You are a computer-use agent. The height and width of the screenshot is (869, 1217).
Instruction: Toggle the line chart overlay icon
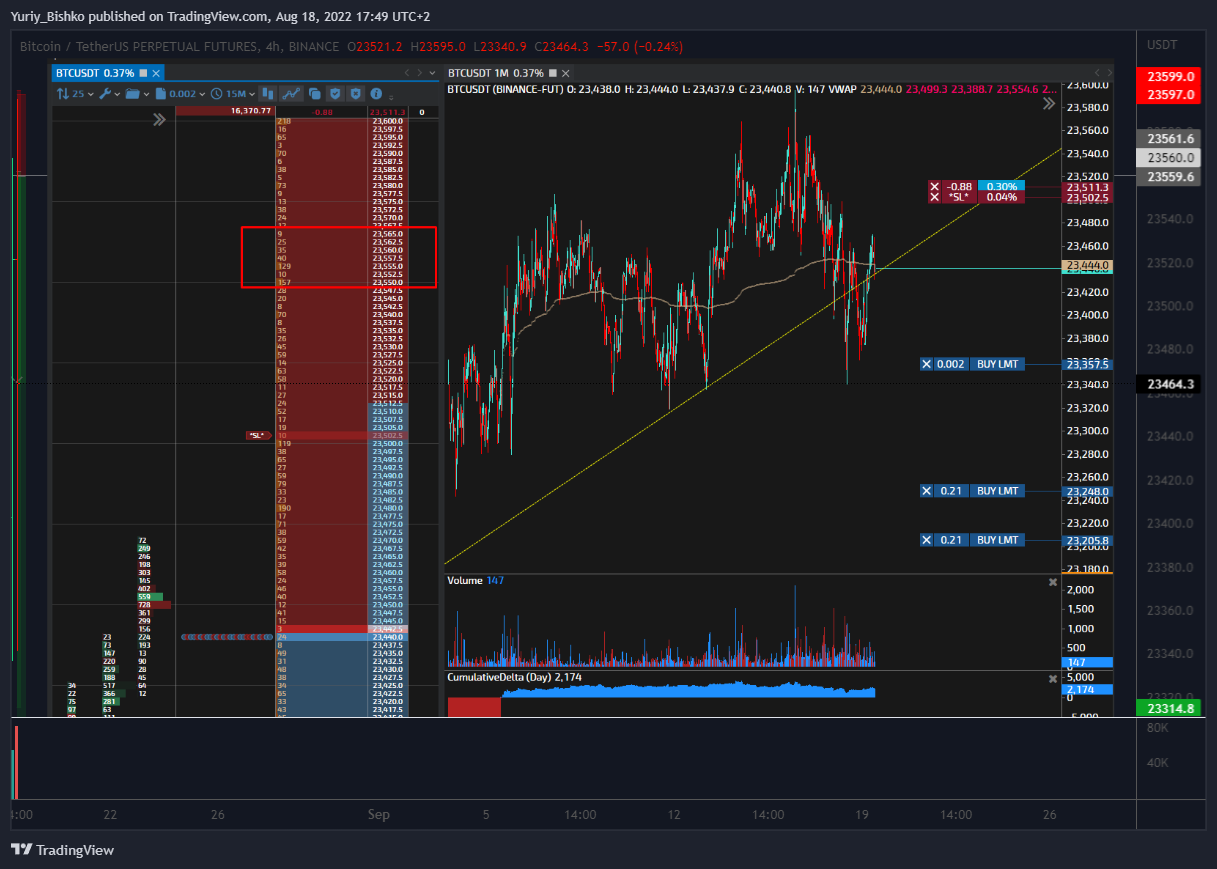[x=291, y=94]
